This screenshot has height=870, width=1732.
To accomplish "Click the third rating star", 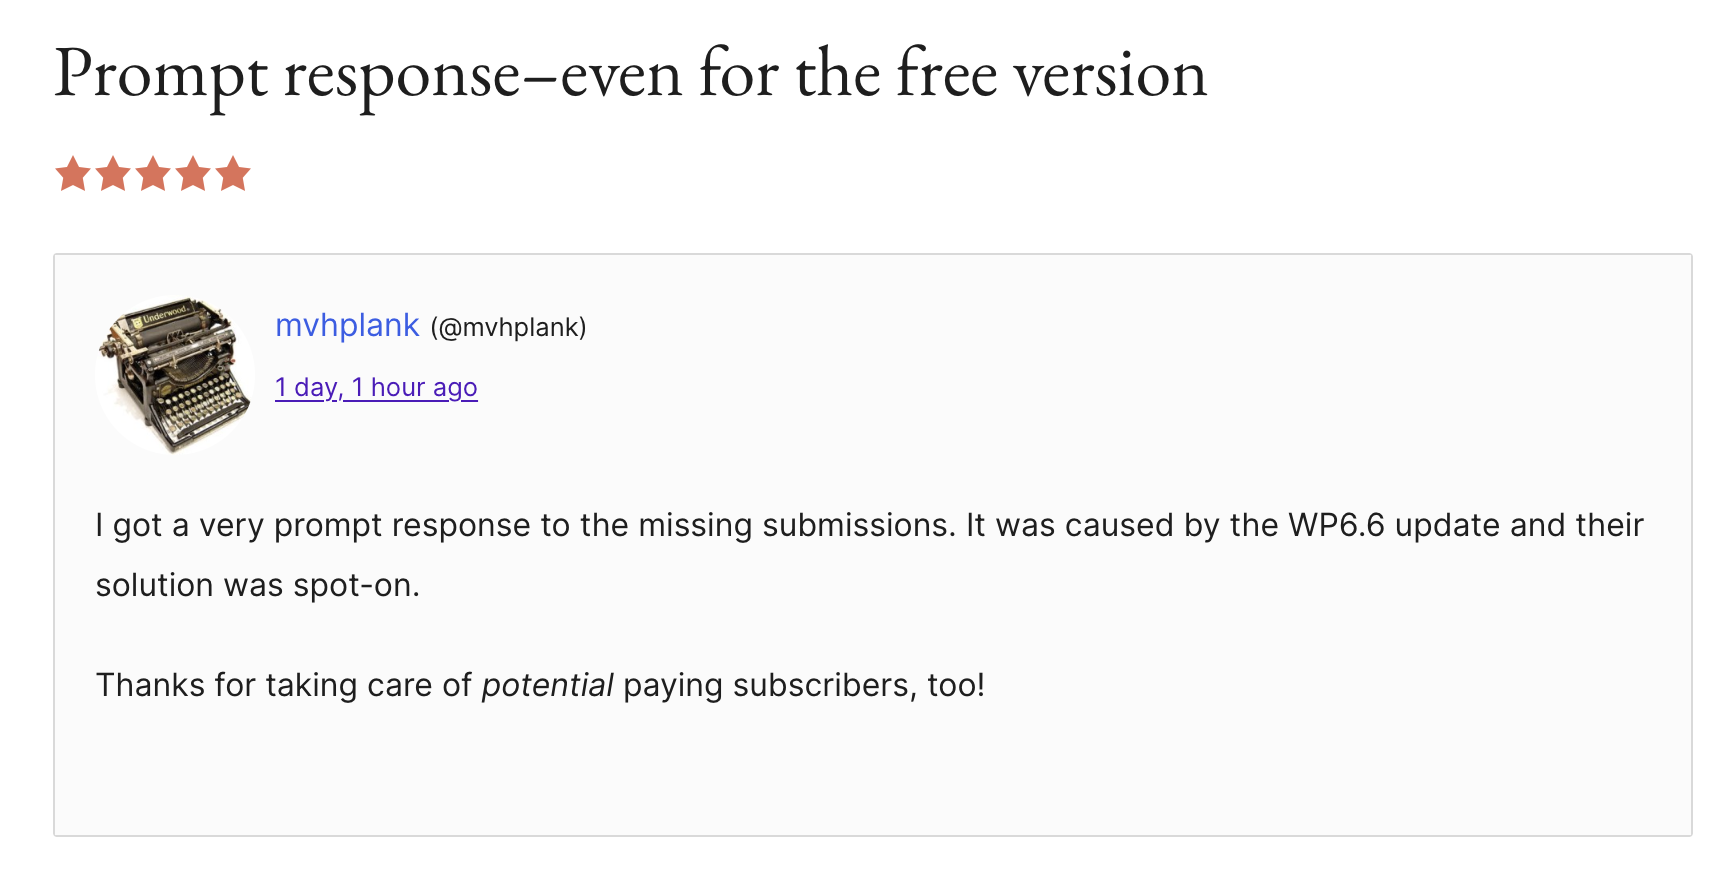I will pos(153,175).
